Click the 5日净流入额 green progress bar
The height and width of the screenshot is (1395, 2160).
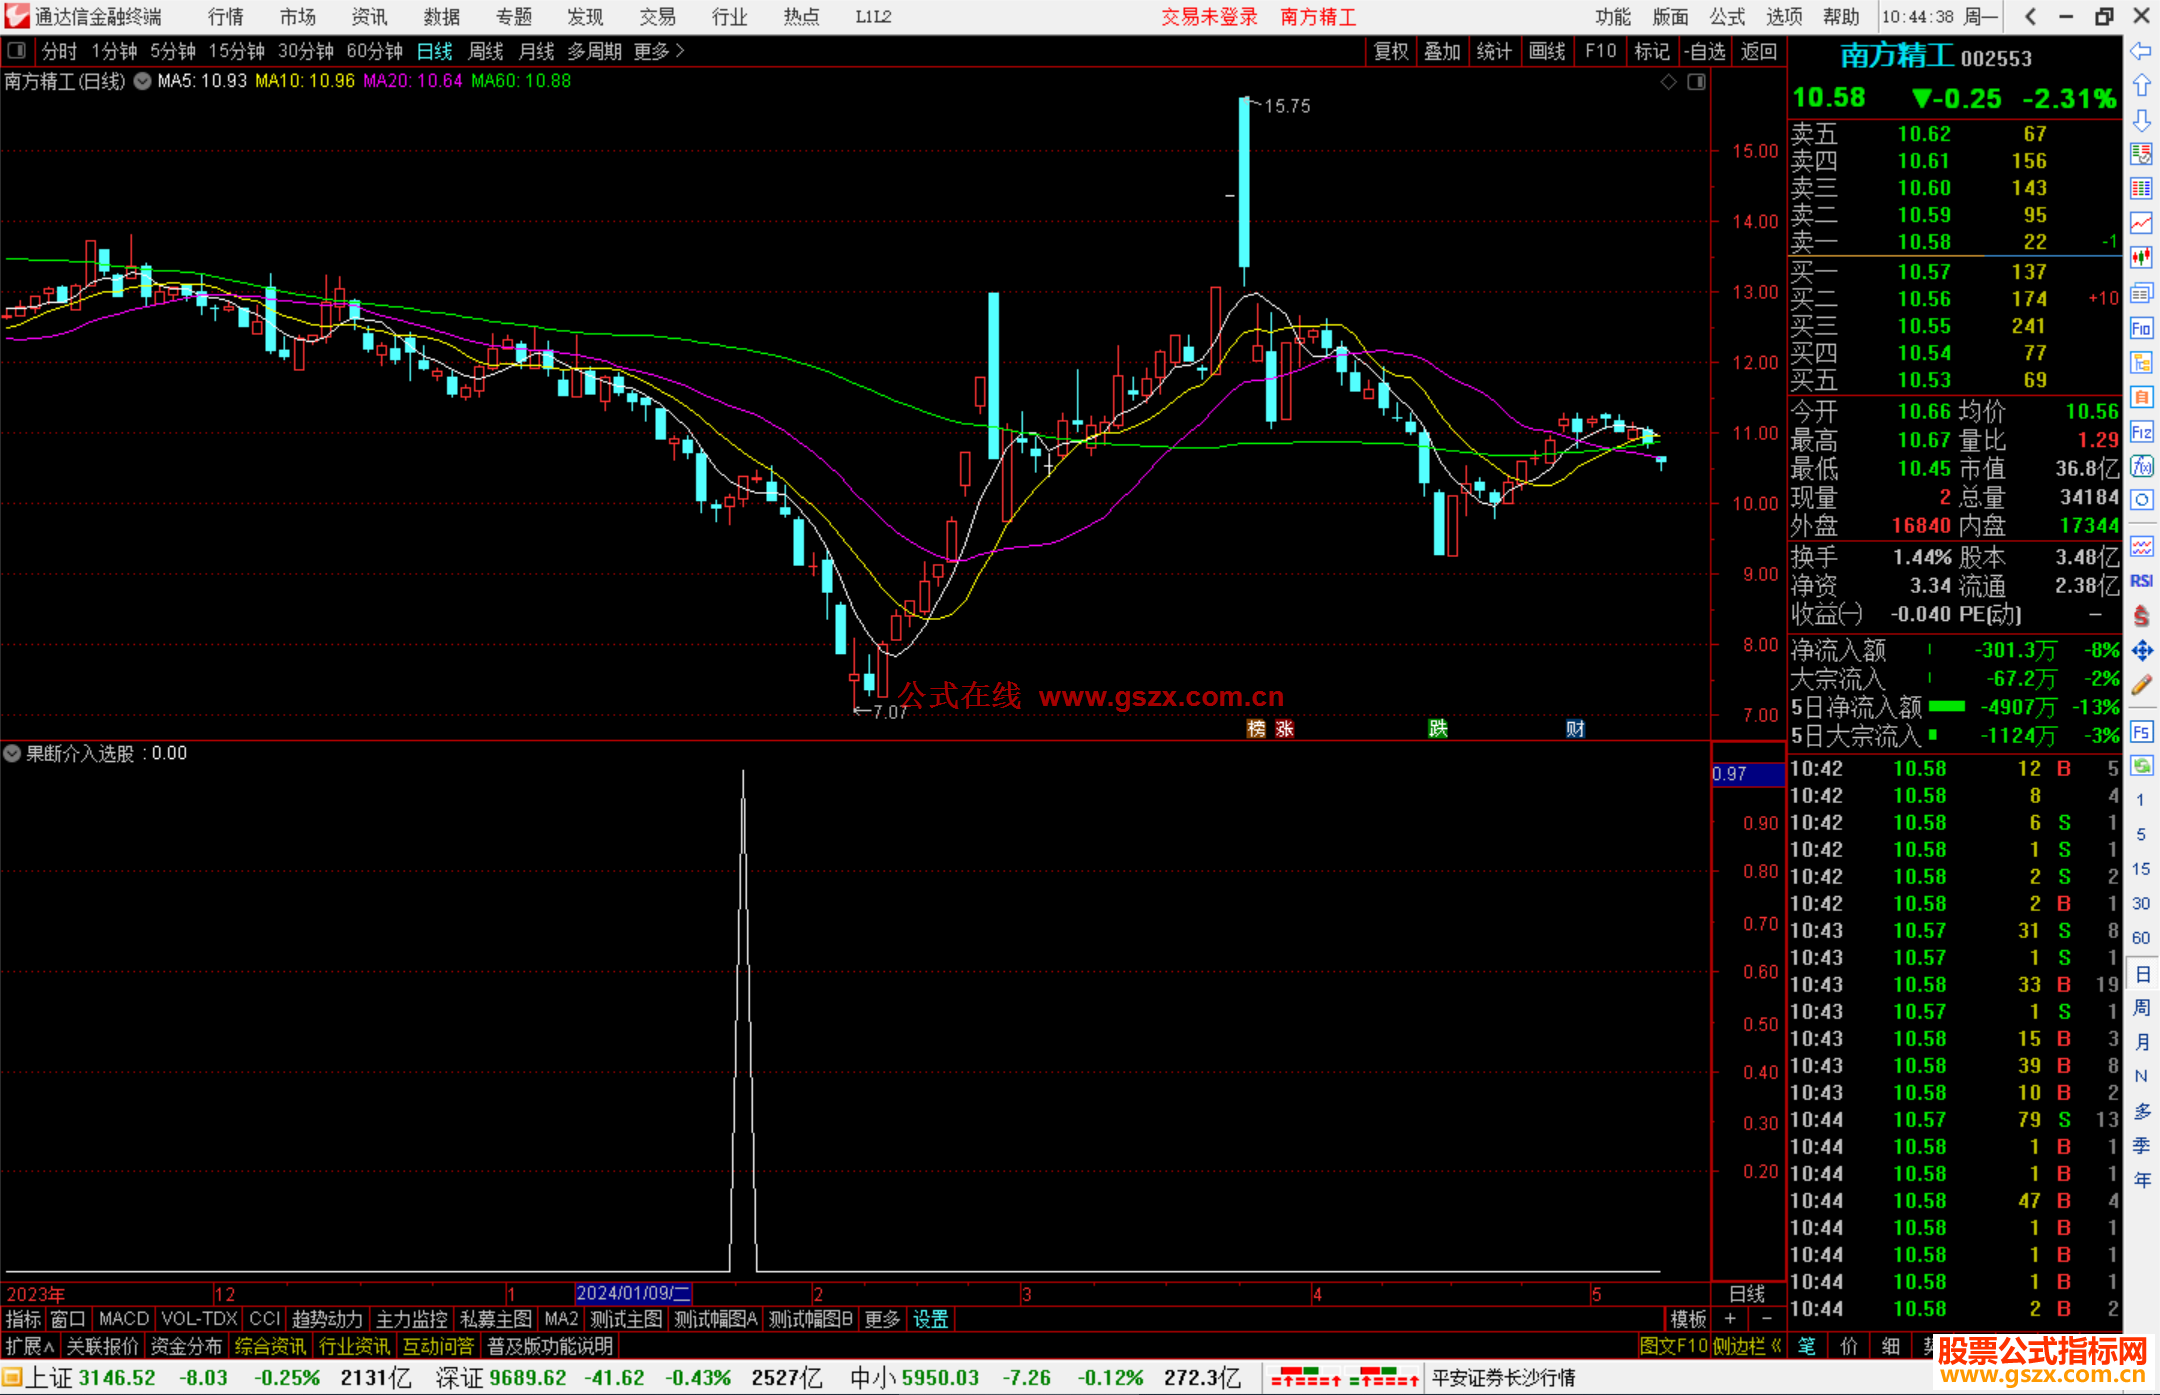tap(1946, 707)
